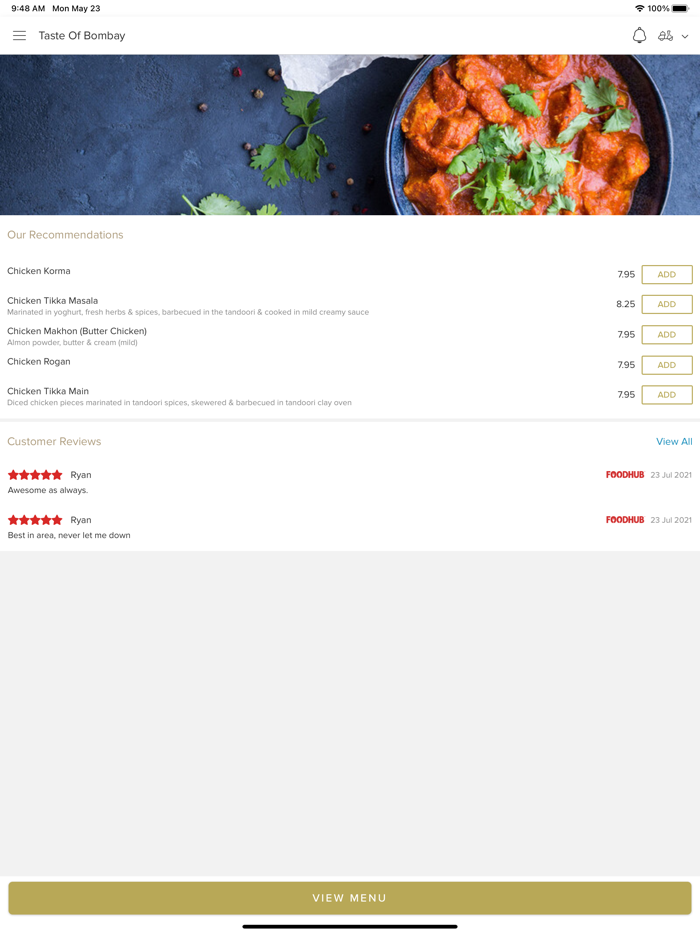Add Chicken Makhon Butter Chicken
Screen dimensions: 700x934
[667, 335]
